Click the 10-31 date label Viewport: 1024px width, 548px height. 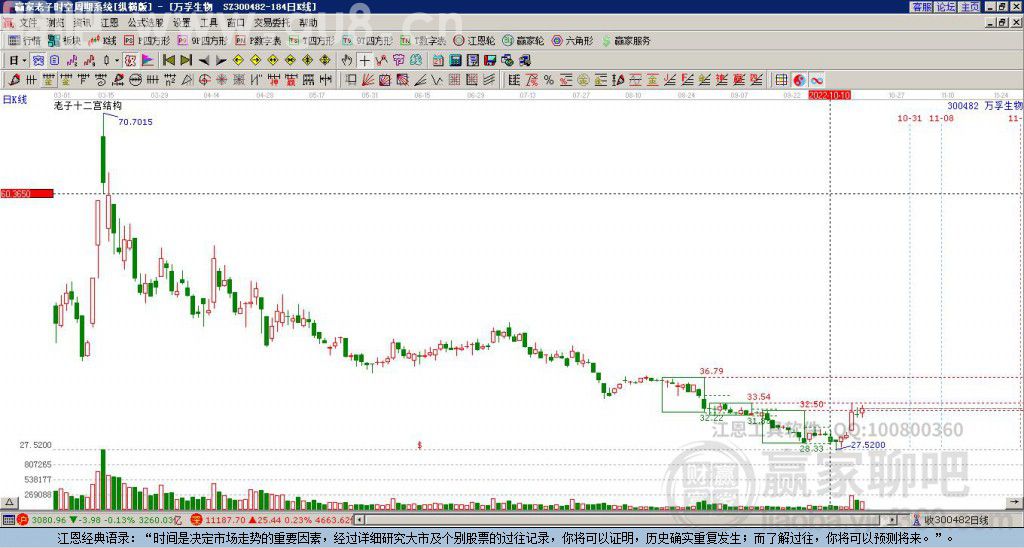909,118
